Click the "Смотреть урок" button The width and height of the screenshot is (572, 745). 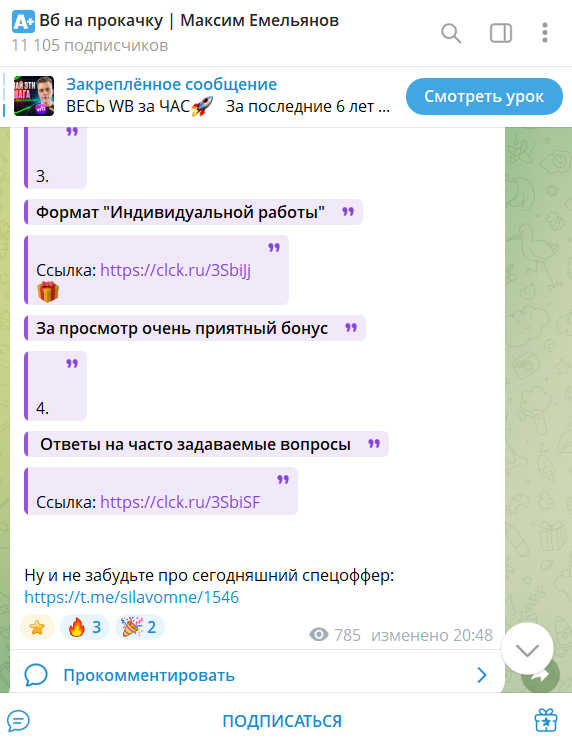(x=484, y=96)
